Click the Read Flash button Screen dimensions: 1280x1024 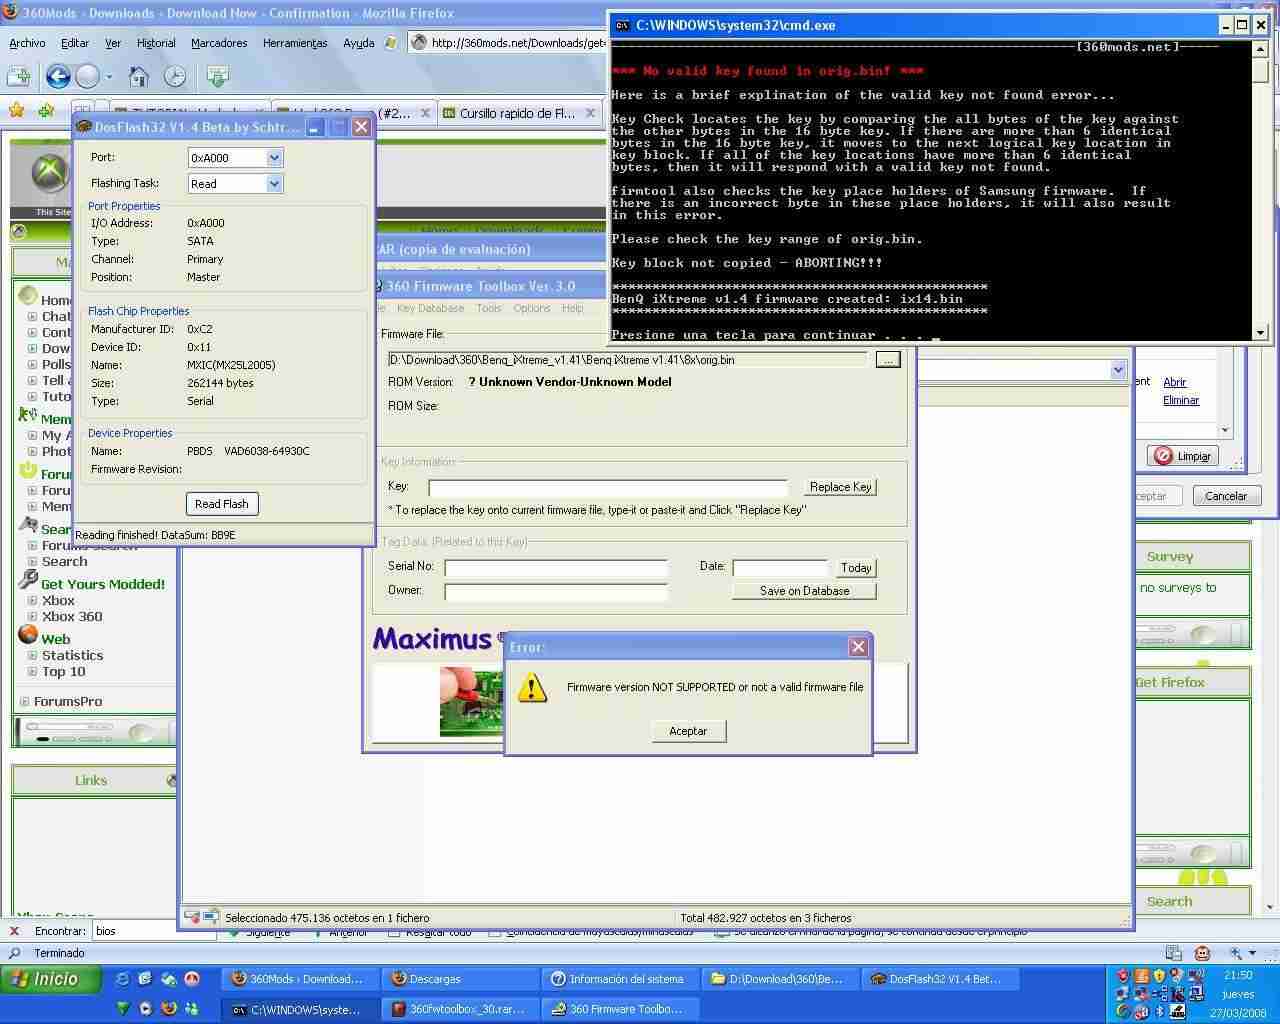tap(222, 504)
